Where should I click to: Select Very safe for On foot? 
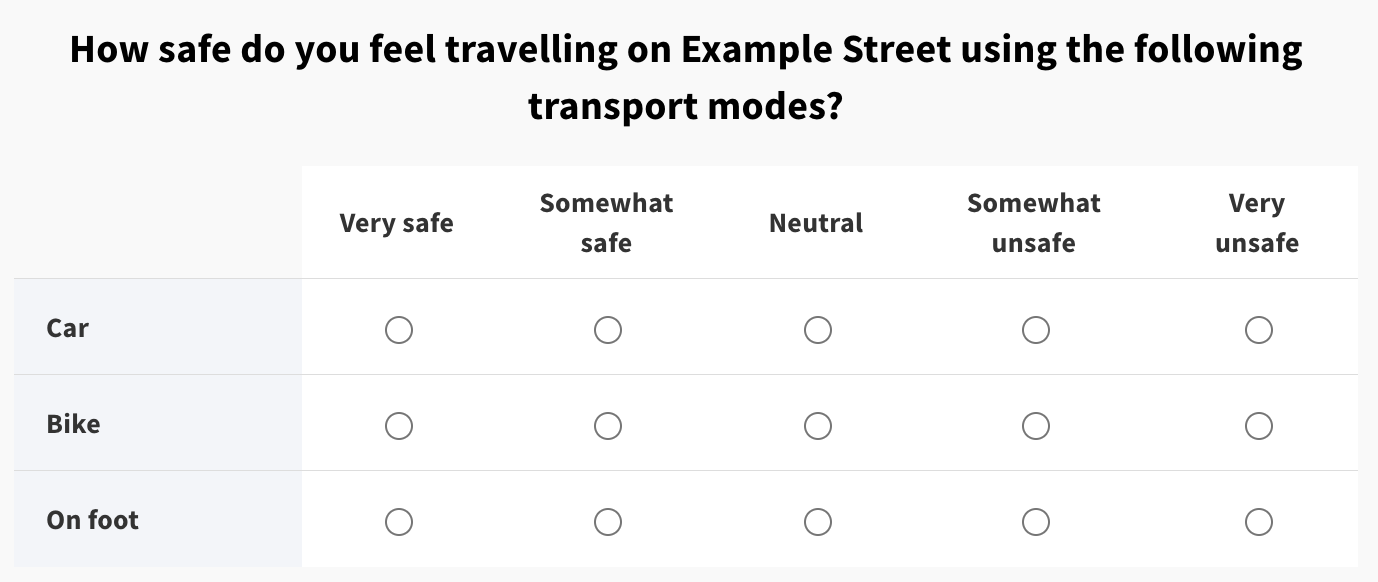tap(398, 522)
